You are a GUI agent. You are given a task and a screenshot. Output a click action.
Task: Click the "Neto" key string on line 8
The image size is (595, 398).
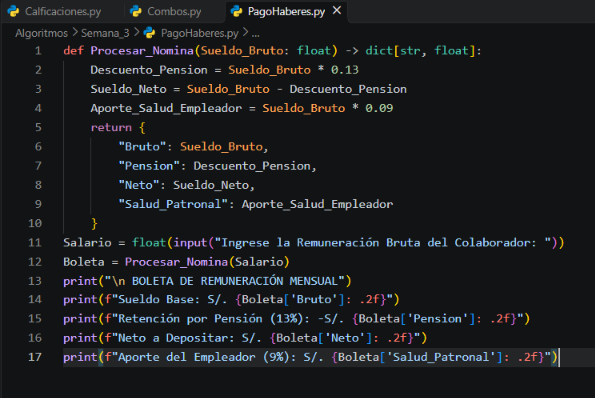pyautogui.click(x=139, y=185)
